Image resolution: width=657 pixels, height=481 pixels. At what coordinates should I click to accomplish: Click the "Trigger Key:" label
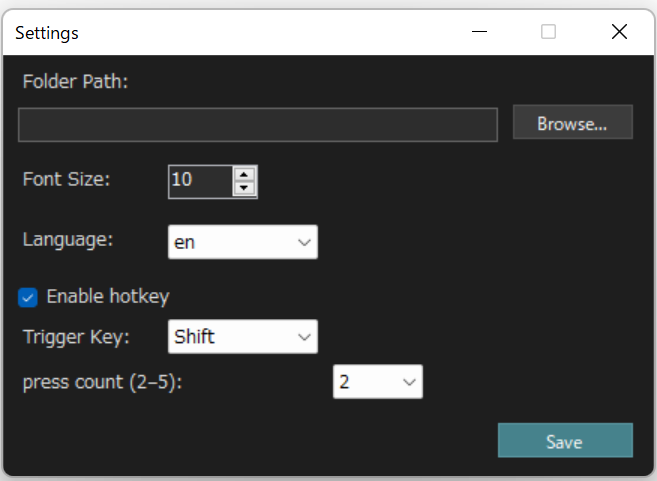[76, 336]
